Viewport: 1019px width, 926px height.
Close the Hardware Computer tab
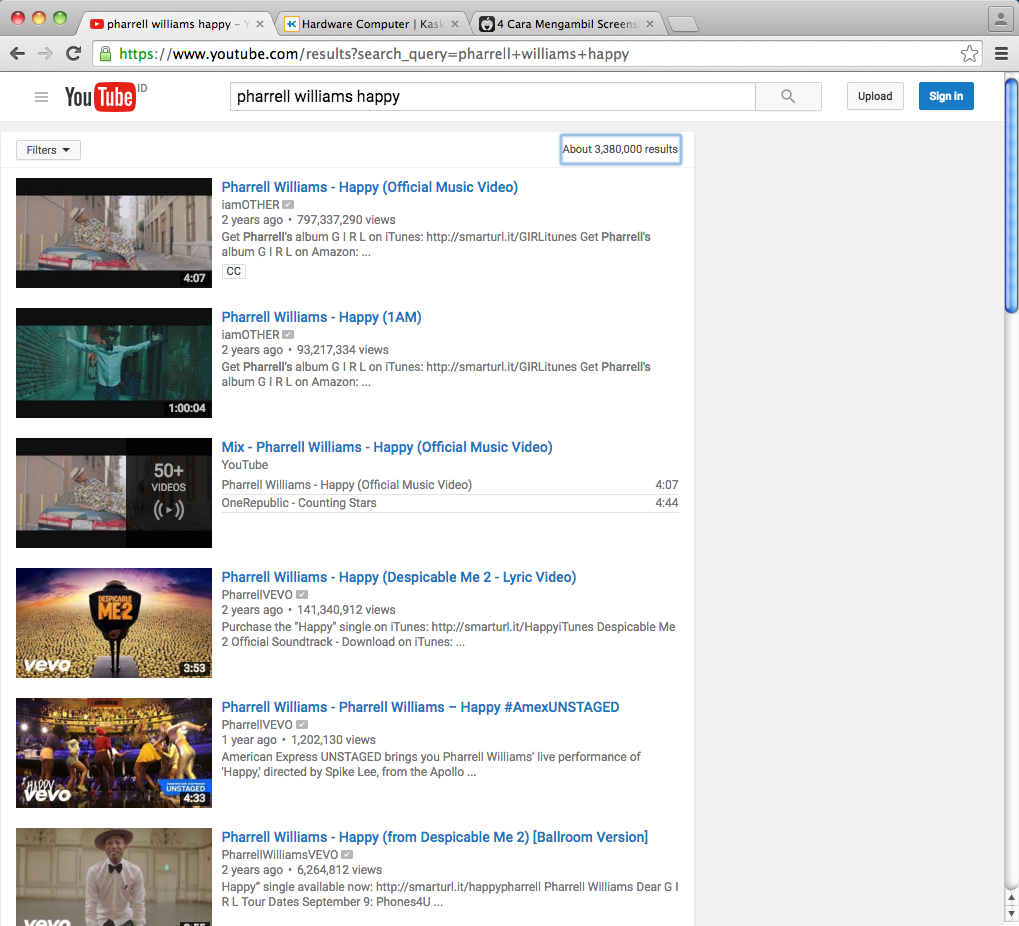[455, 24]
